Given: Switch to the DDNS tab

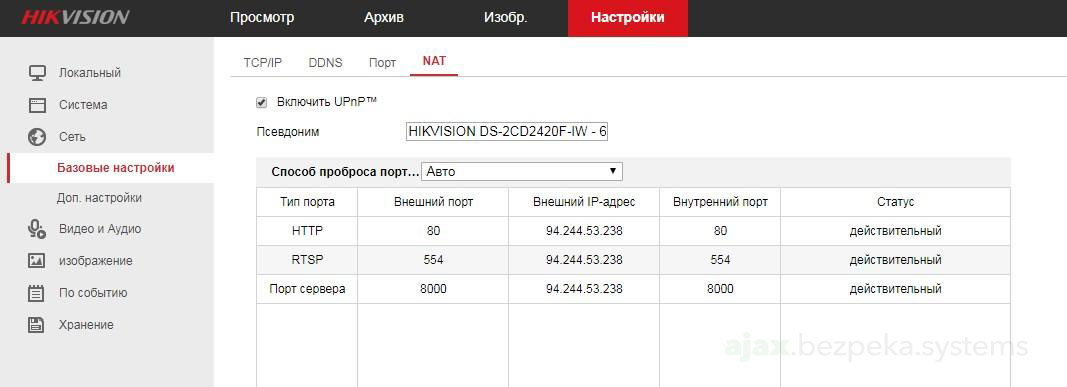Looking at the screenshot, I should point(325,63).
